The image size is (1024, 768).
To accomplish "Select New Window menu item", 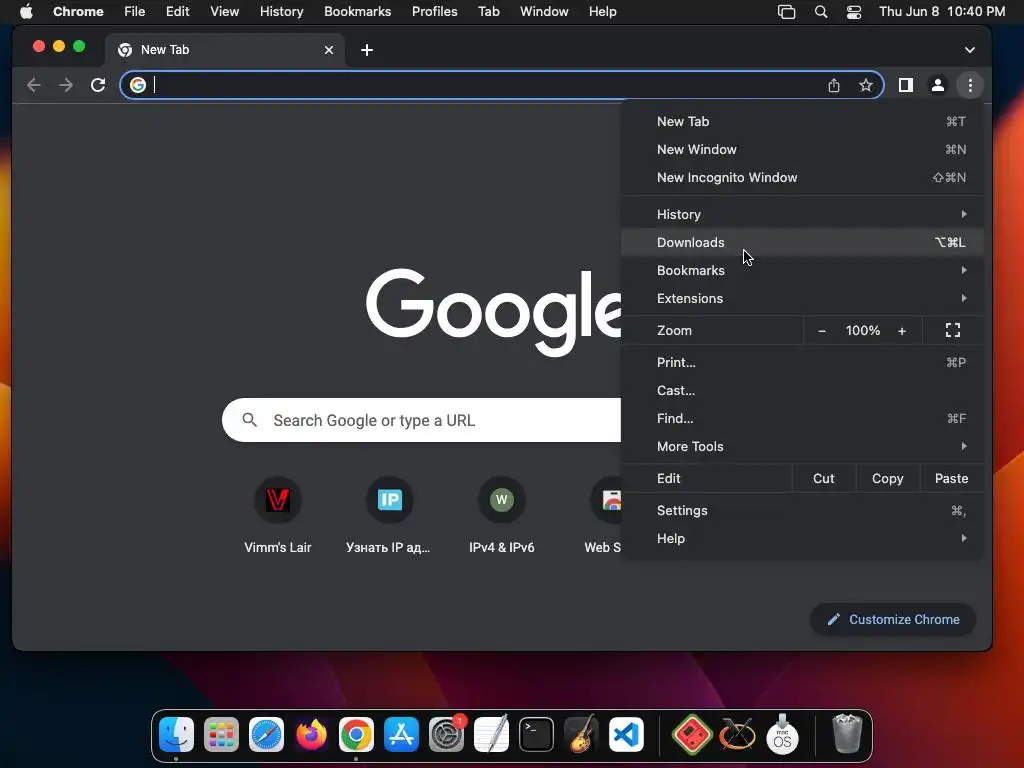I will pos(802,150).
